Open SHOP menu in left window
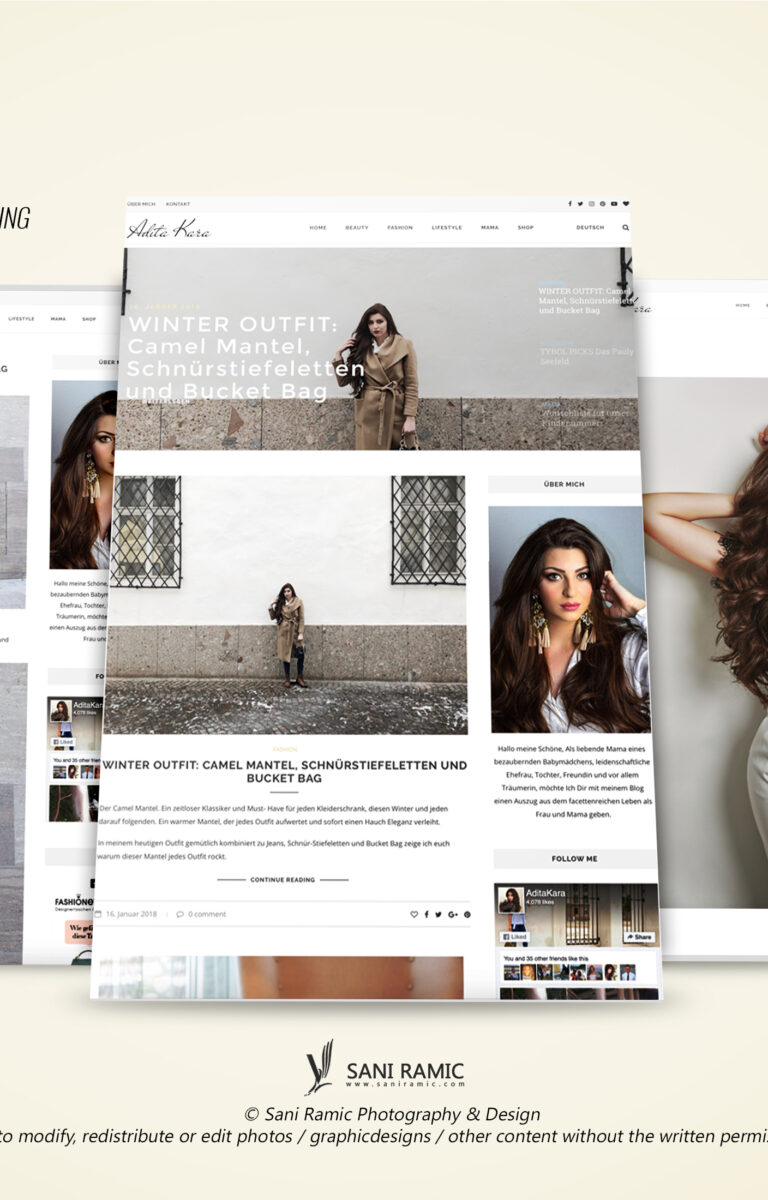The image size is (768, 1200). tap(89, 319)
